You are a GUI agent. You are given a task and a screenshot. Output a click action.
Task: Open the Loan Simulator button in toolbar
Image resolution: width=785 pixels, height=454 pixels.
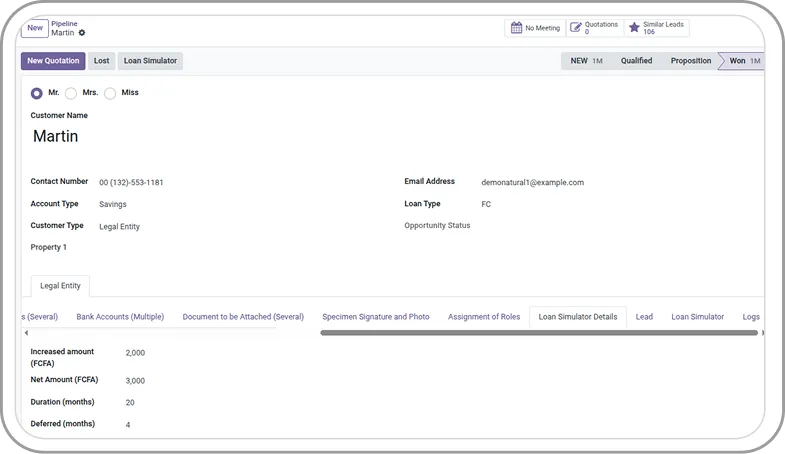[150, 61]
